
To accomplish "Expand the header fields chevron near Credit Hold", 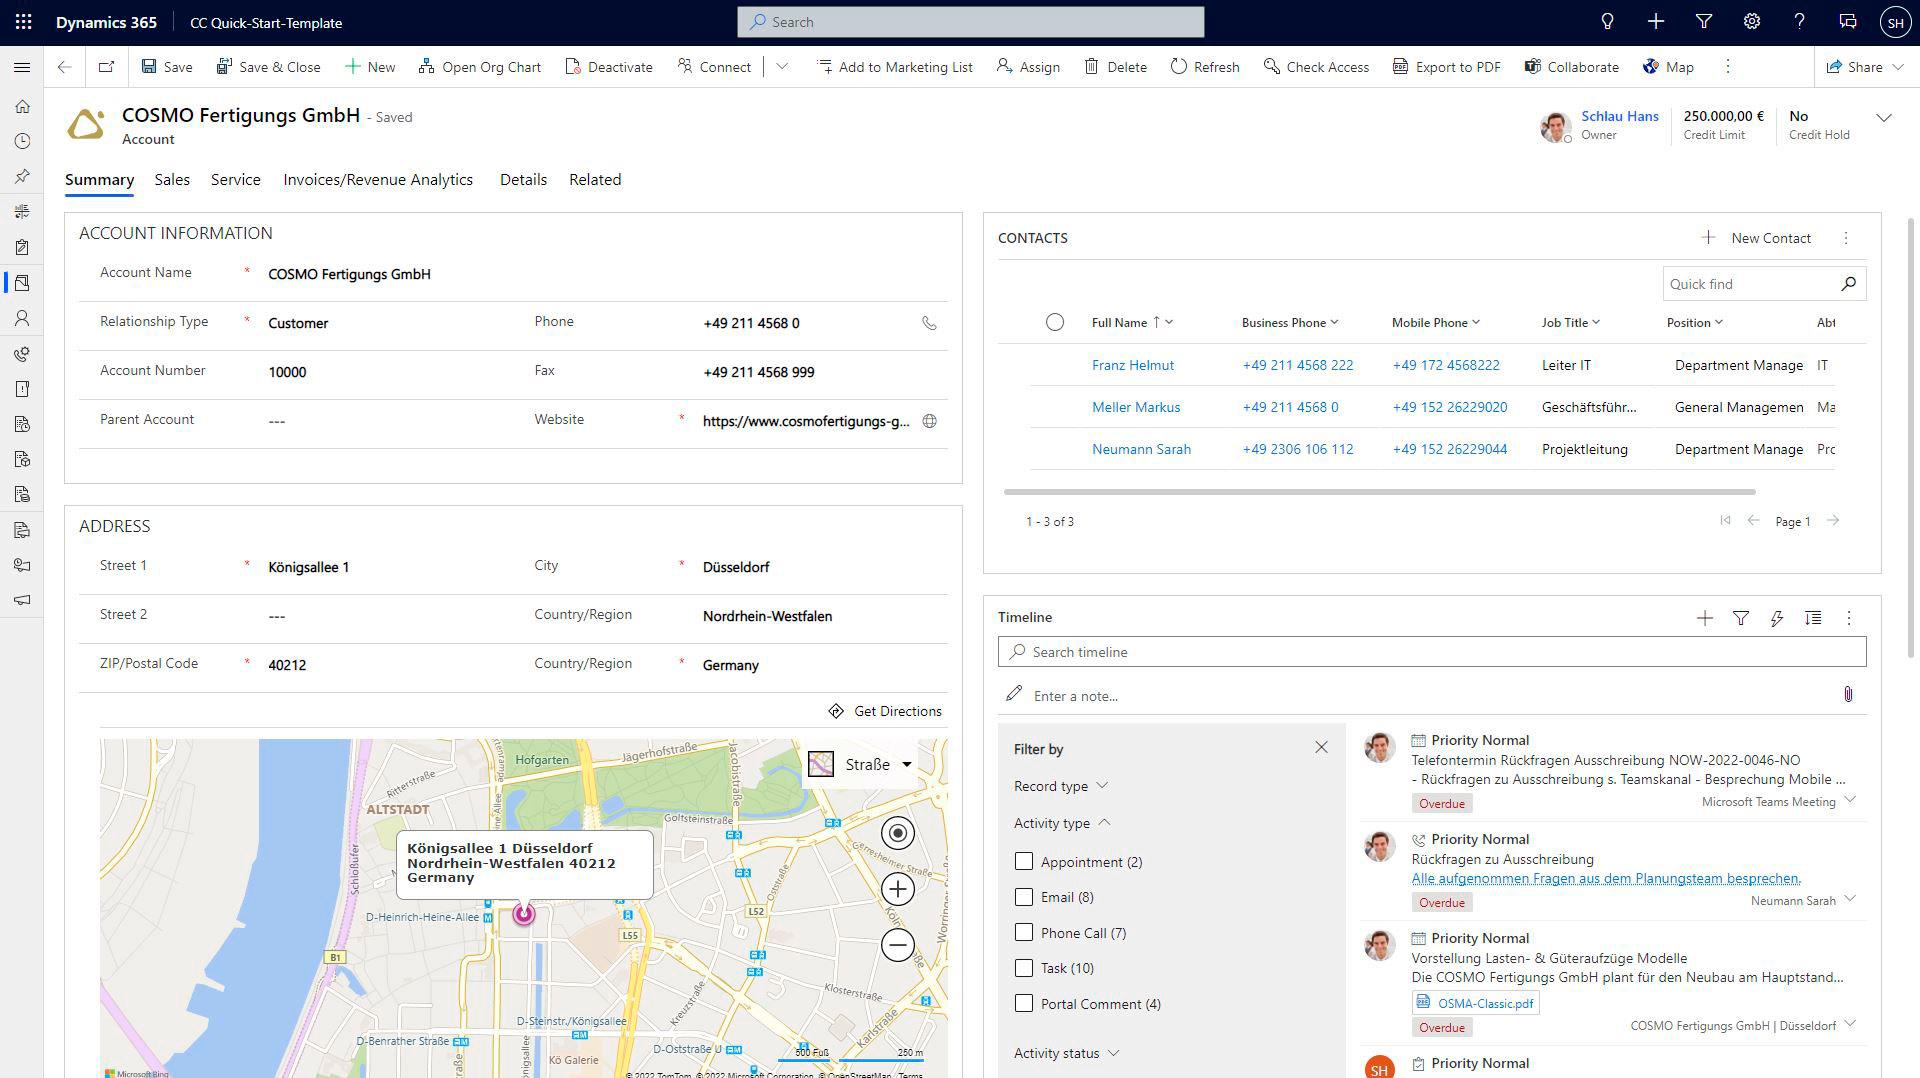I will pyautogui.click(x=1884, y=118).
